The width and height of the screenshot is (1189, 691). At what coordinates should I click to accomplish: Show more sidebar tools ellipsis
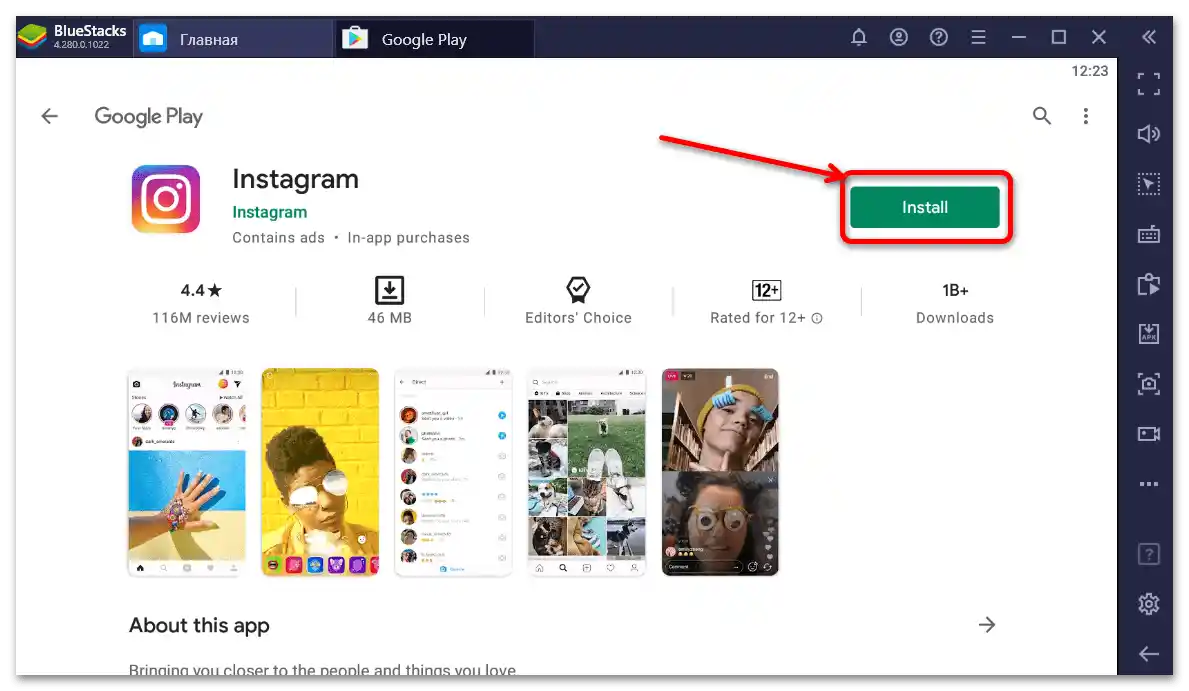[x=1149, y=483]
